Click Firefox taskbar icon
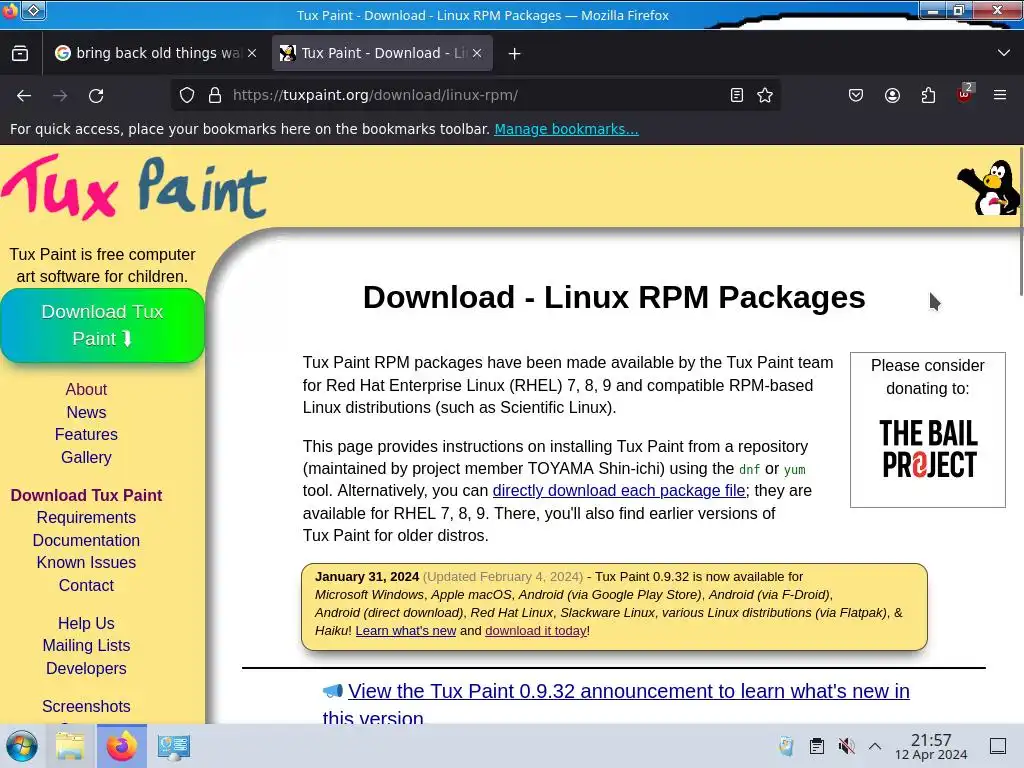This screenshot has height=768, width=1024. tap(122, 746)
